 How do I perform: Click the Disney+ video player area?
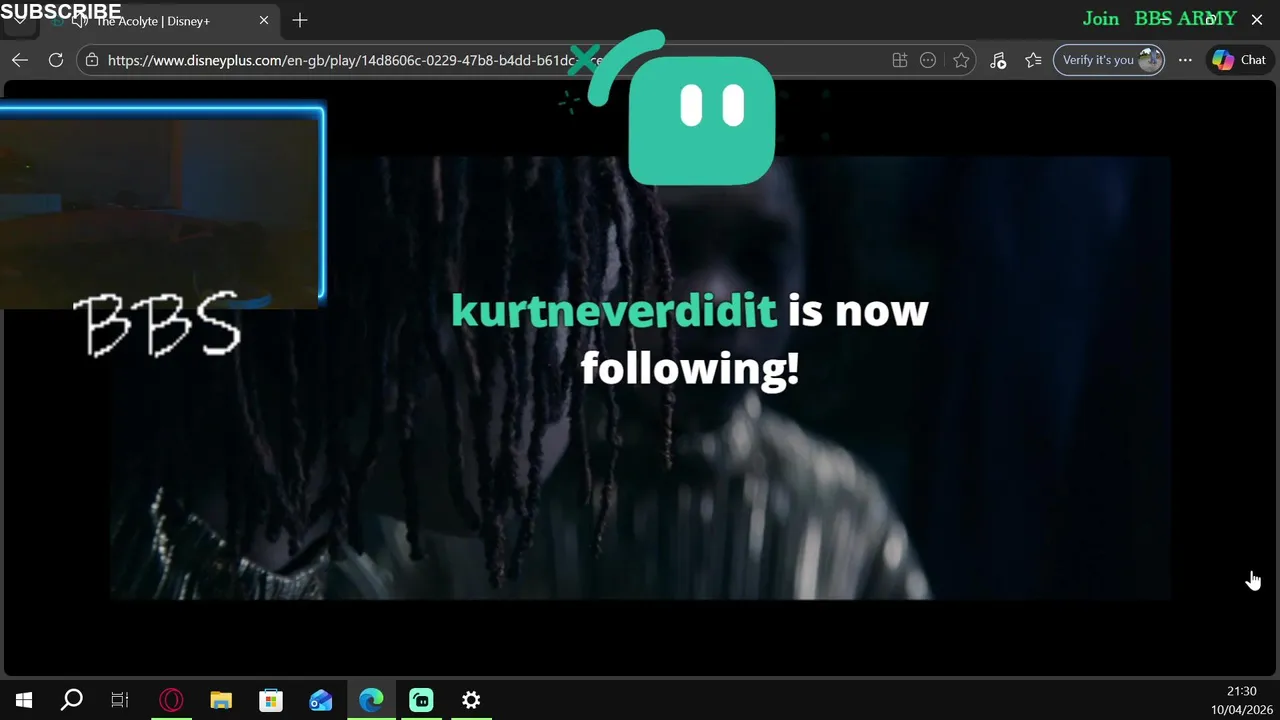tap(640, 378)
